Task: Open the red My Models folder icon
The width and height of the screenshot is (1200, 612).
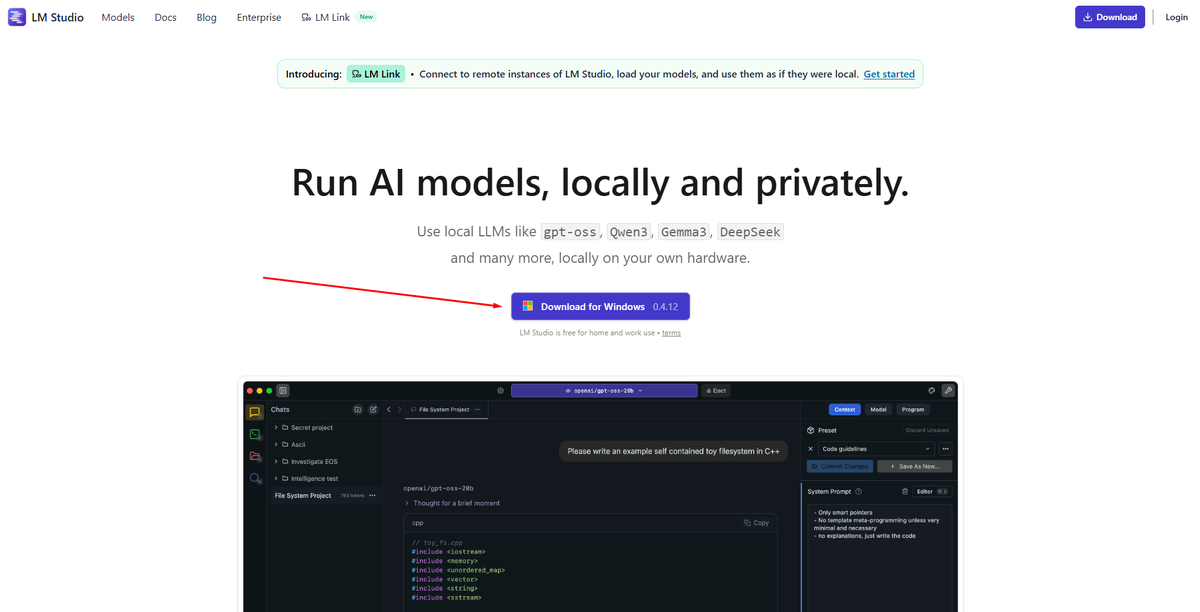Action: point(255,456)
